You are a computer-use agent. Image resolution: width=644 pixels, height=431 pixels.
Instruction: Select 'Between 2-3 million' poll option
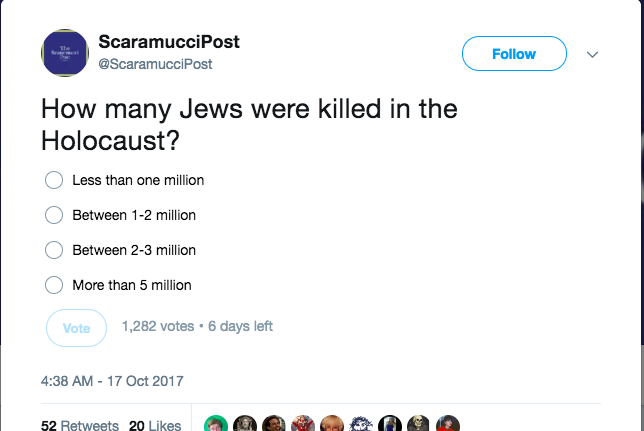(55, 250)
